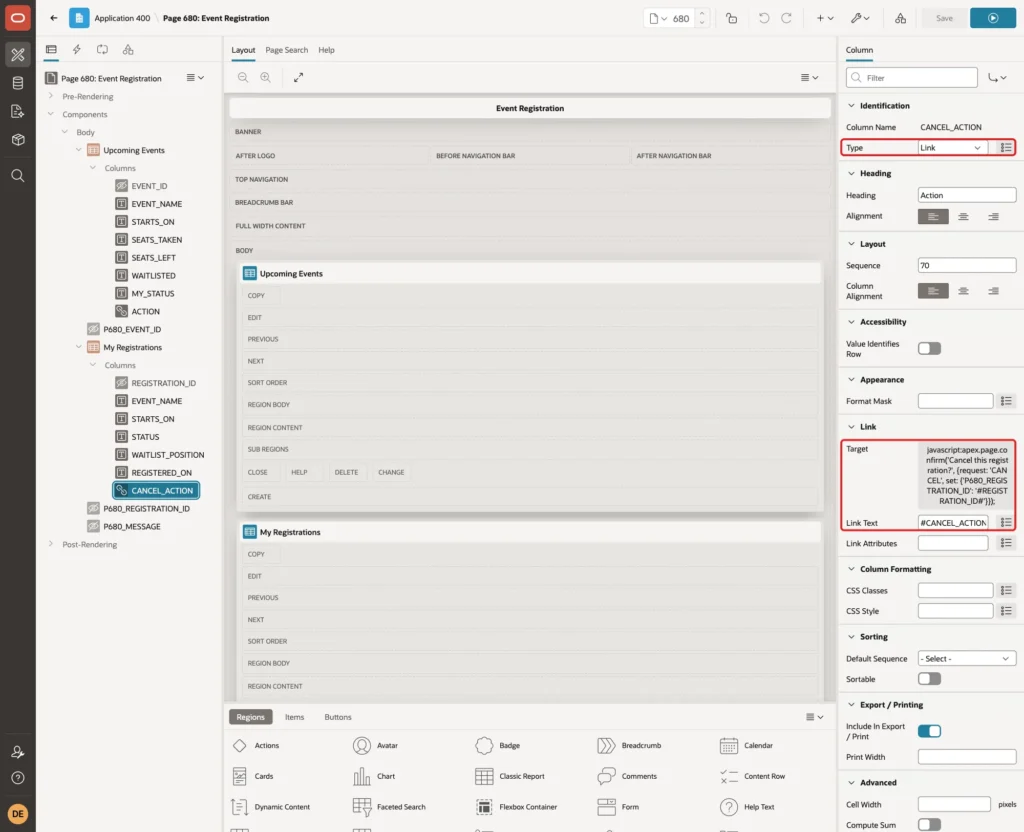
Task: Open the help question mark icon
Action: click(18, 778)
